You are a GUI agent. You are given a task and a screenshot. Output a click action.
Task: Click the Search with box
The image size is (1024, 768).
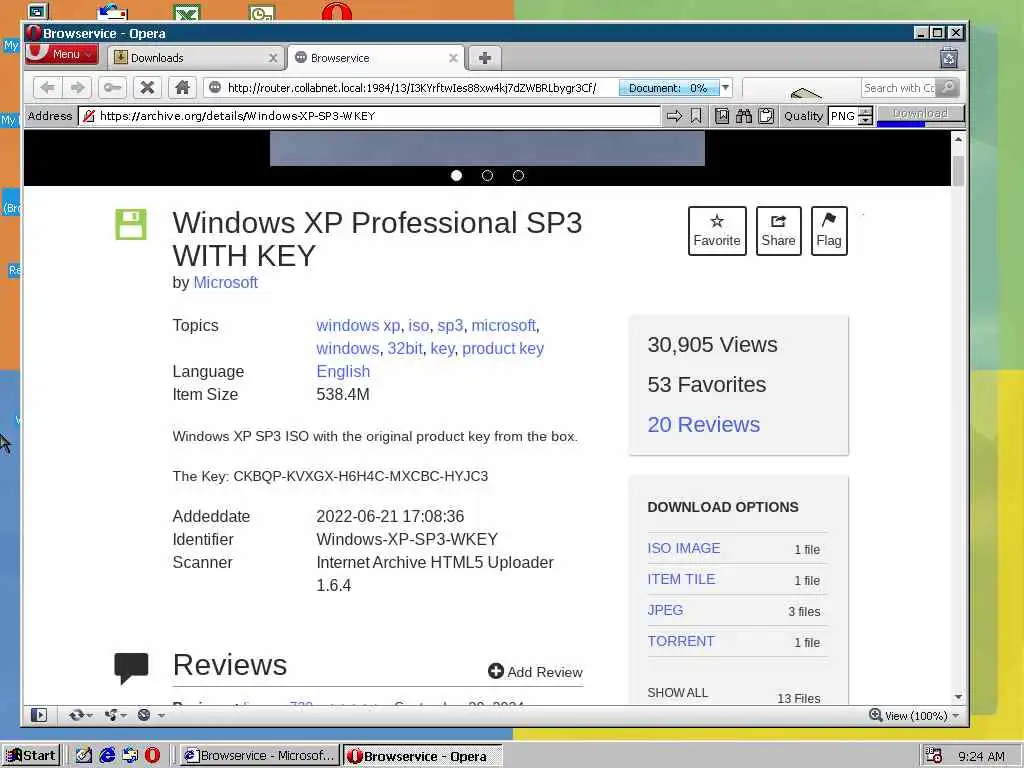point(898,88)
